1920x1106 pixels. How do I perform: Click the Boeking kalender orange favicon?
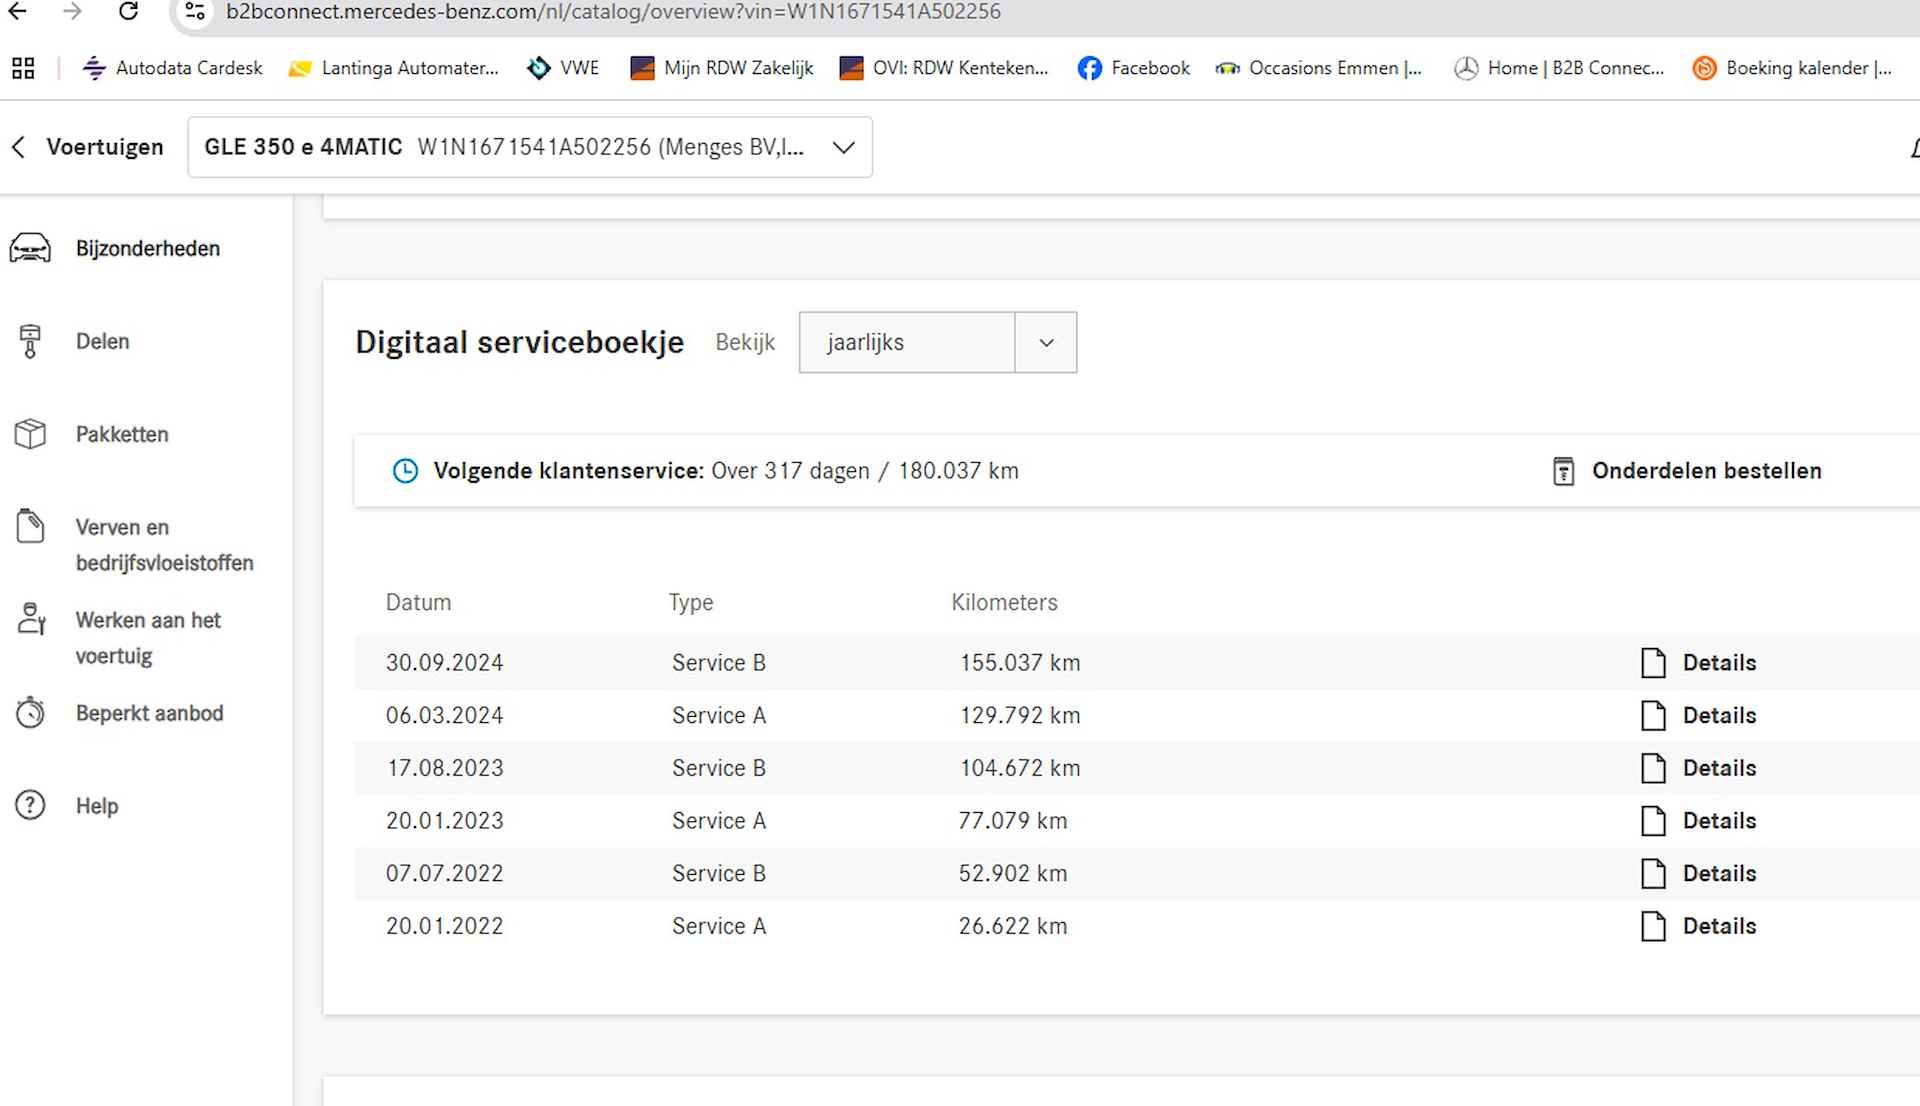click(x=1704, y=68)
